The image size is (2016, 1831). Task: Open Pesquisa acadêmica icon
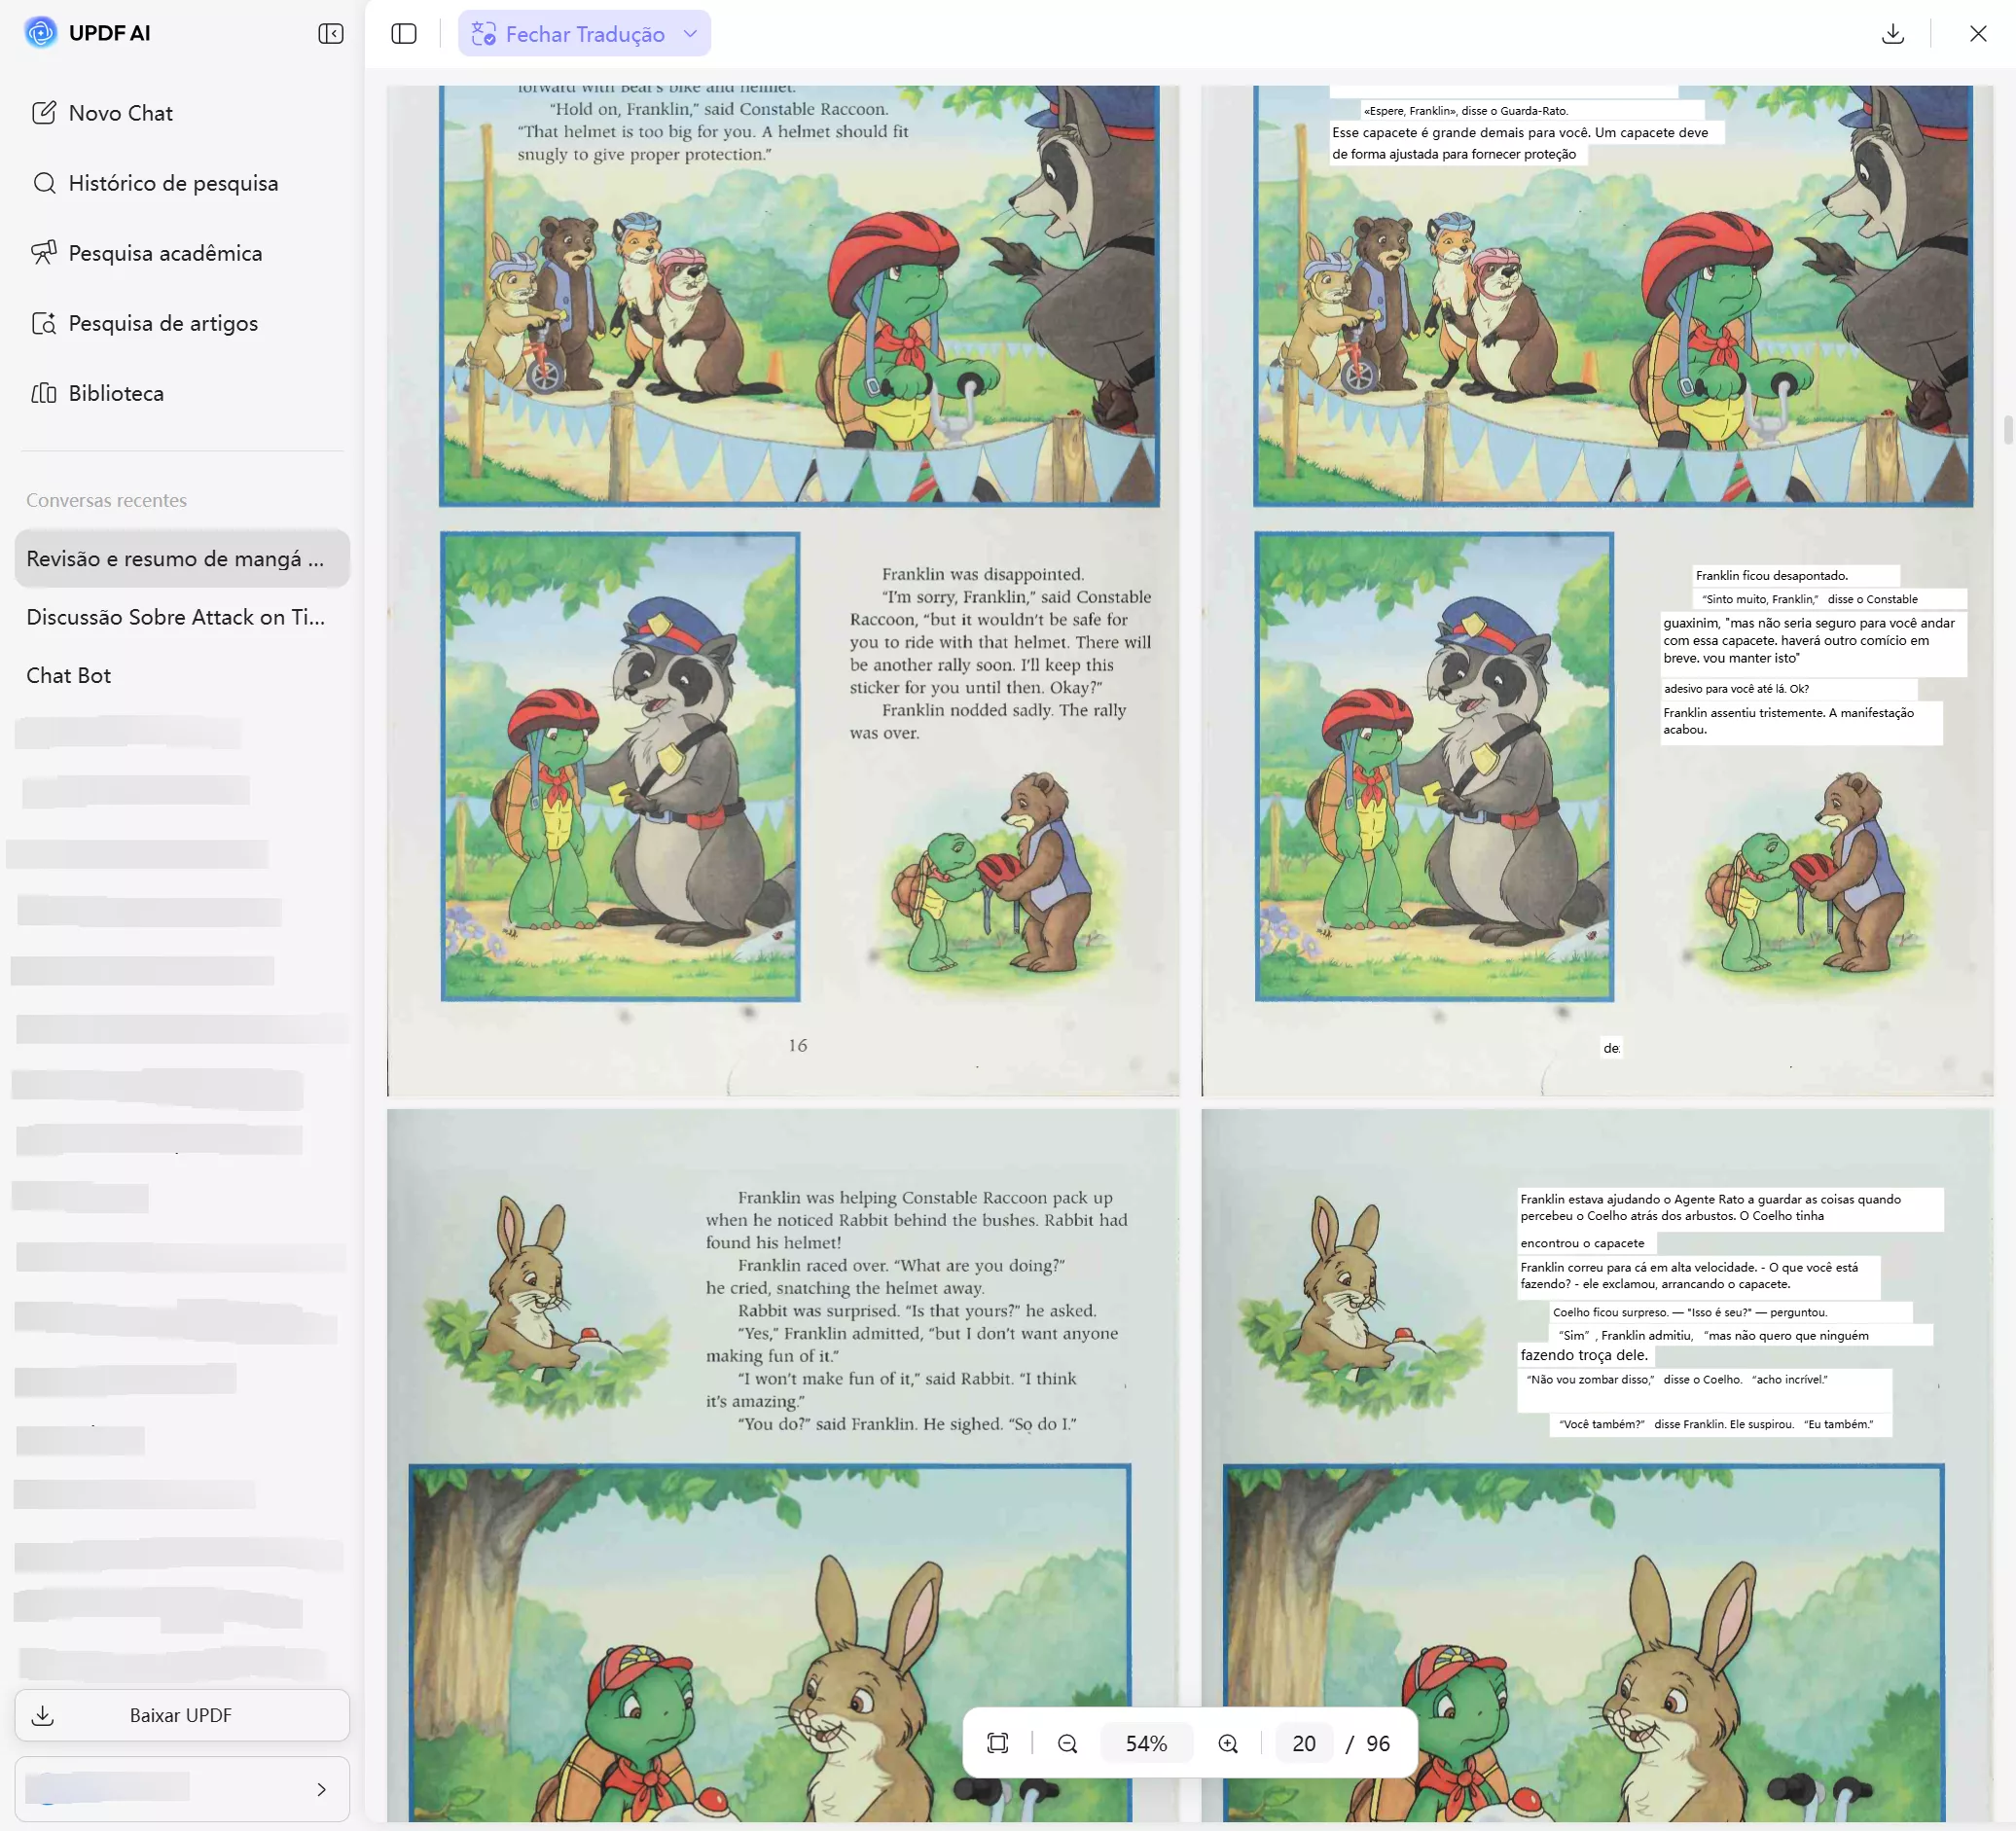tap(44, 253)
